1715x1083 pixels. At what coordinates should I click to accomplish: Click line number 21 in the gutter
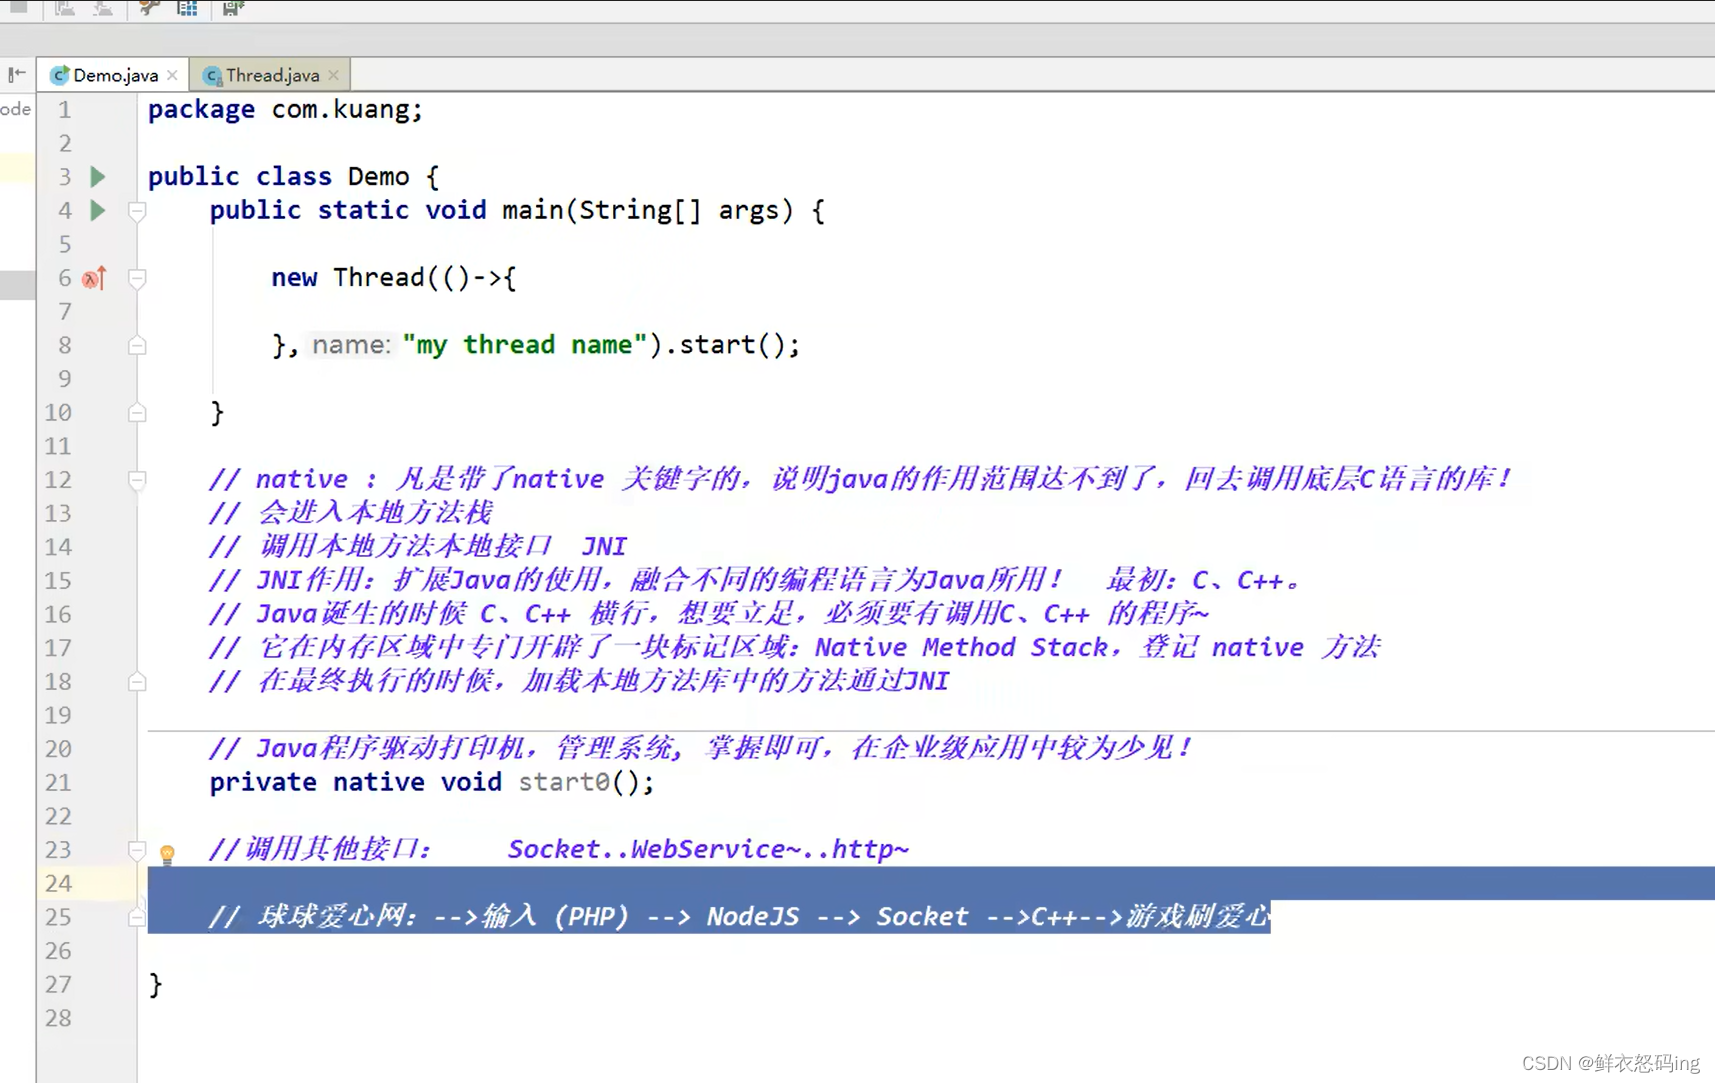58,782
